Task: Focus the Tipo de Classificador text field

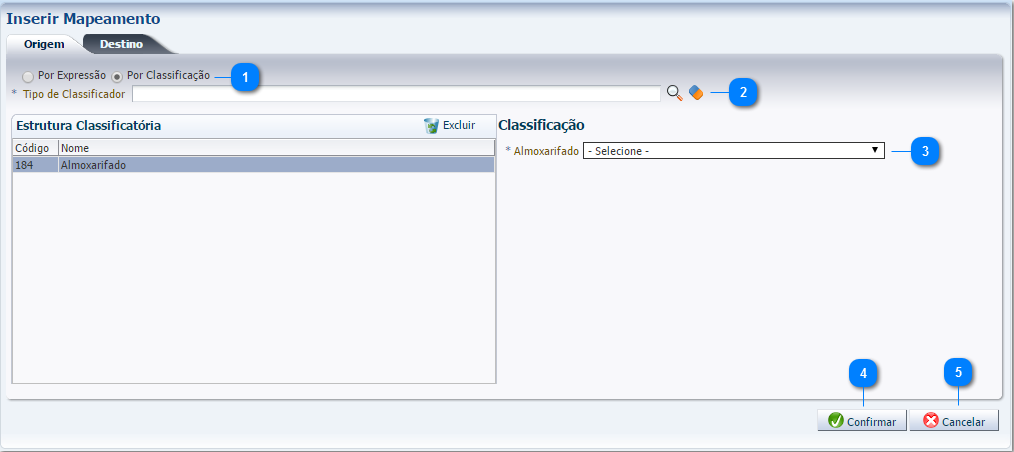Action: point(396,94)
